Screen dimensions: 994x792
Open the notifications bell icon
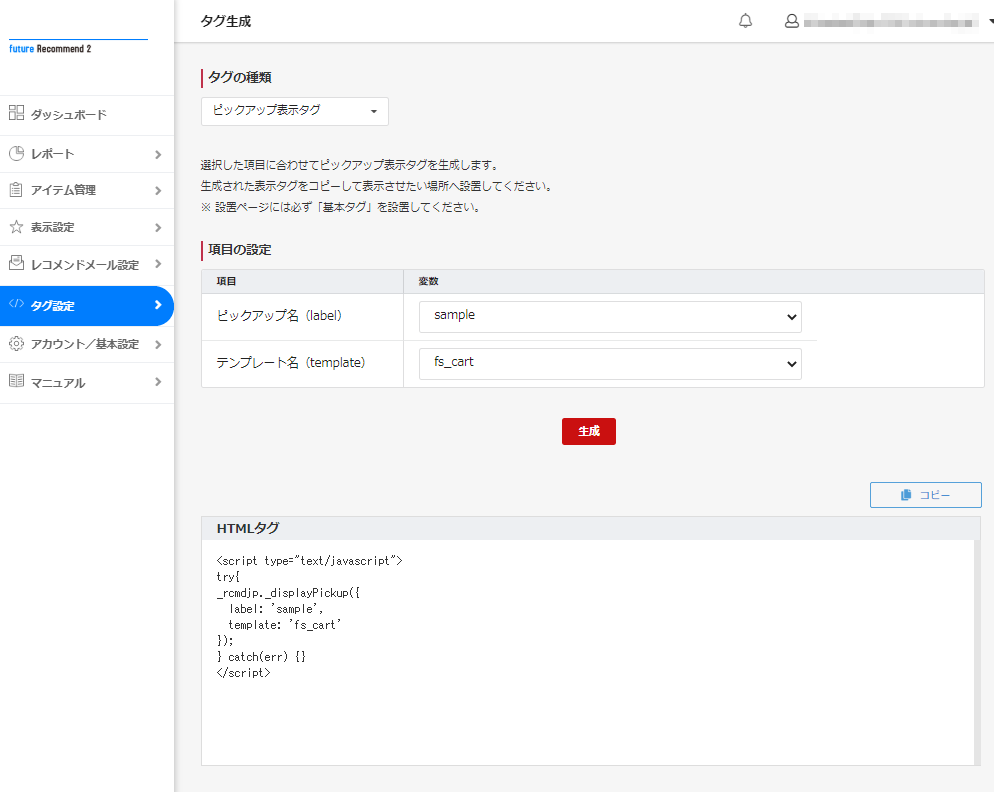[x=746, y=21]
